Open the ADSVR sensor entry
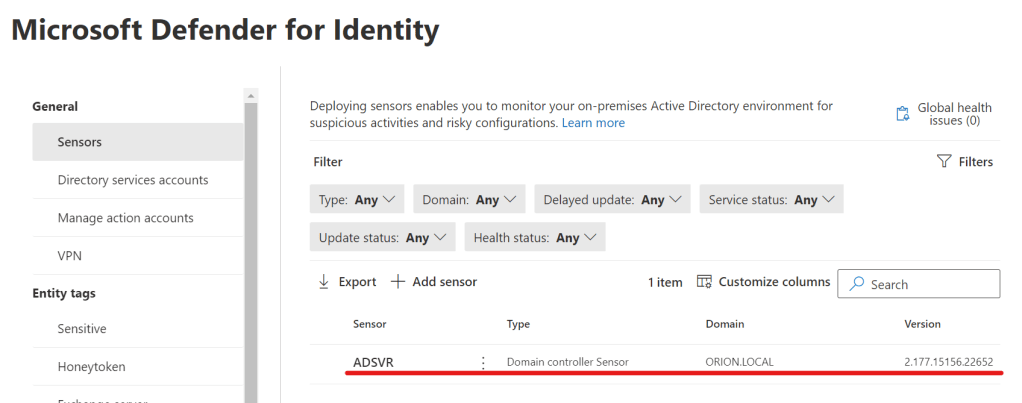Image resolution: width=1022 pixels, height=403 pixels. pyautogui.click(x=373, y=362)
